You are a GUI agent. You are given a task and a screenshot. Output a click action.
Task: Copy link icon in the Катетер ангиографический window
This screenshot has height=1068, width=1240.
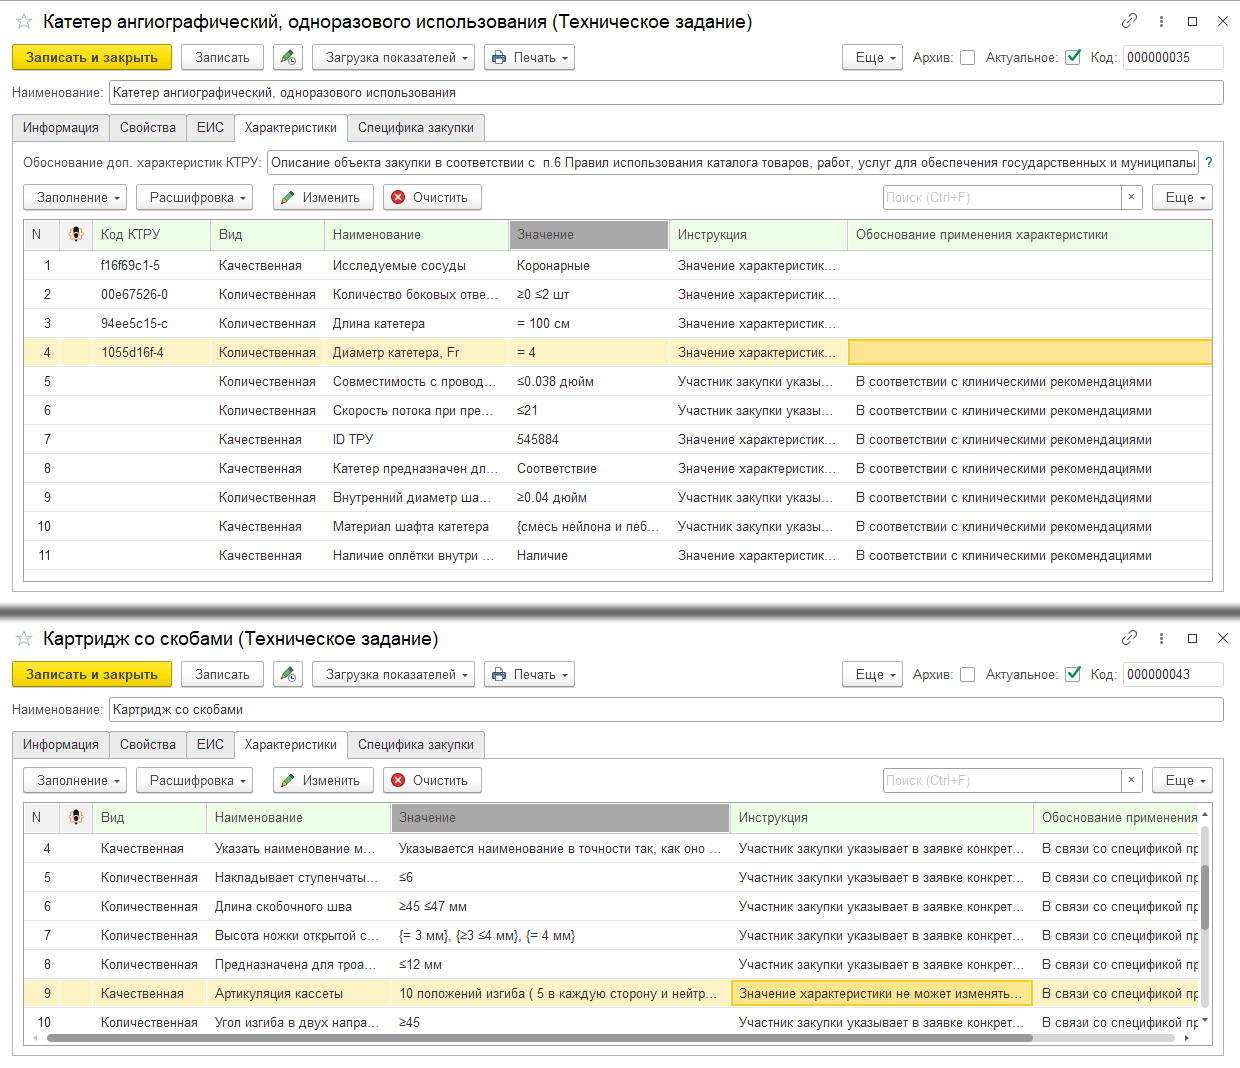click(1129, 21)
